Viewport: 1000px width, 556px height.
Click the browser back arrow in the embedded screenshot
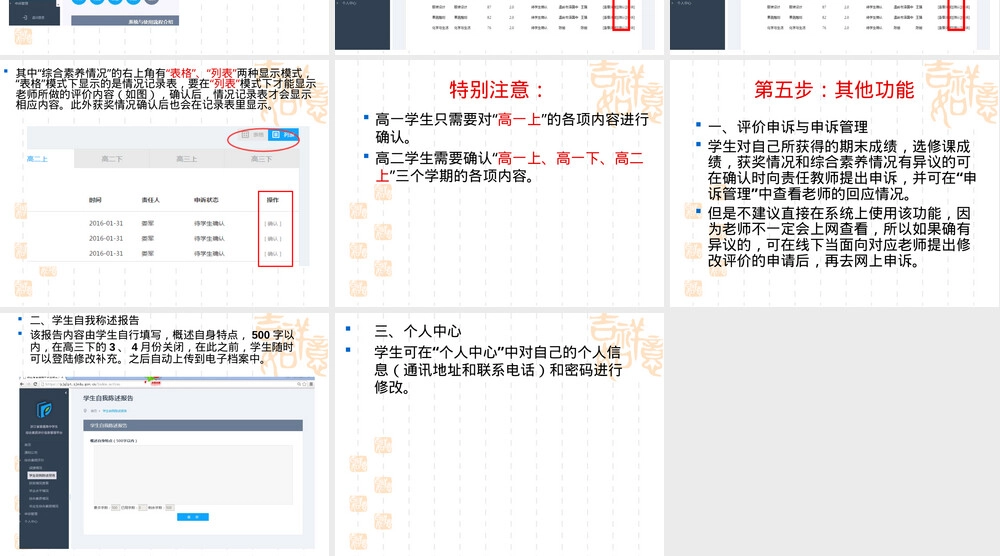(22, 384)
